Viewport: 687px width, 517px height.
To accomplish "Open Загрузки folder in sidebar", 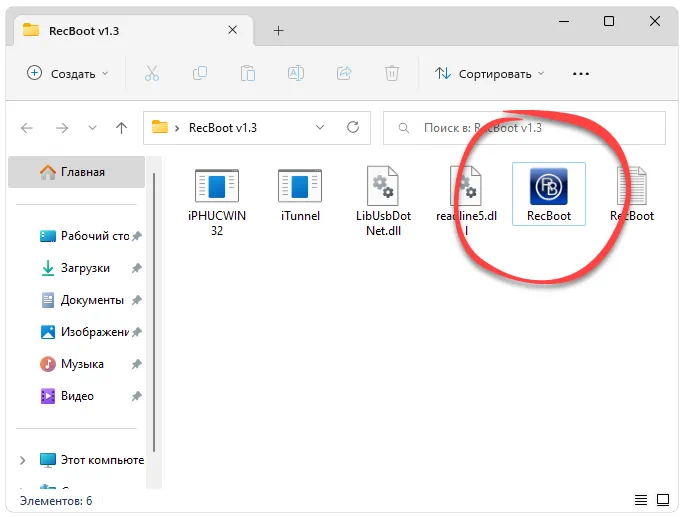I will (x=77, y=268).
